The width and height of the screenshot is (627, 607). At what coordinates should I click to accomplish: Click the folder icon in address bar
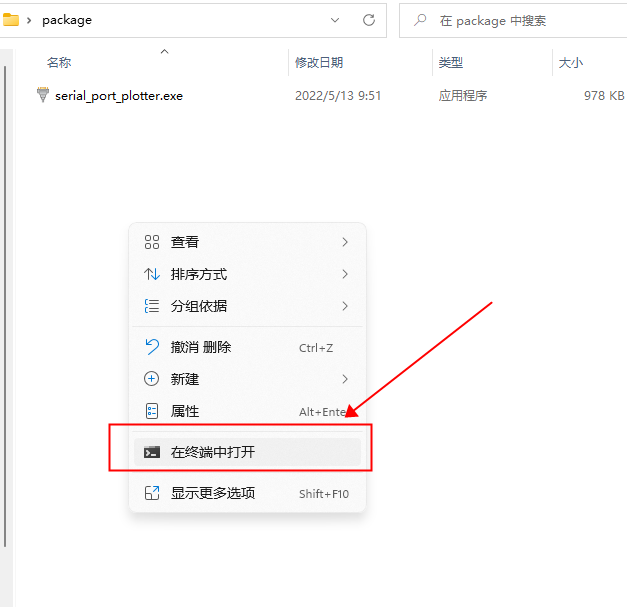click(10, 20)
